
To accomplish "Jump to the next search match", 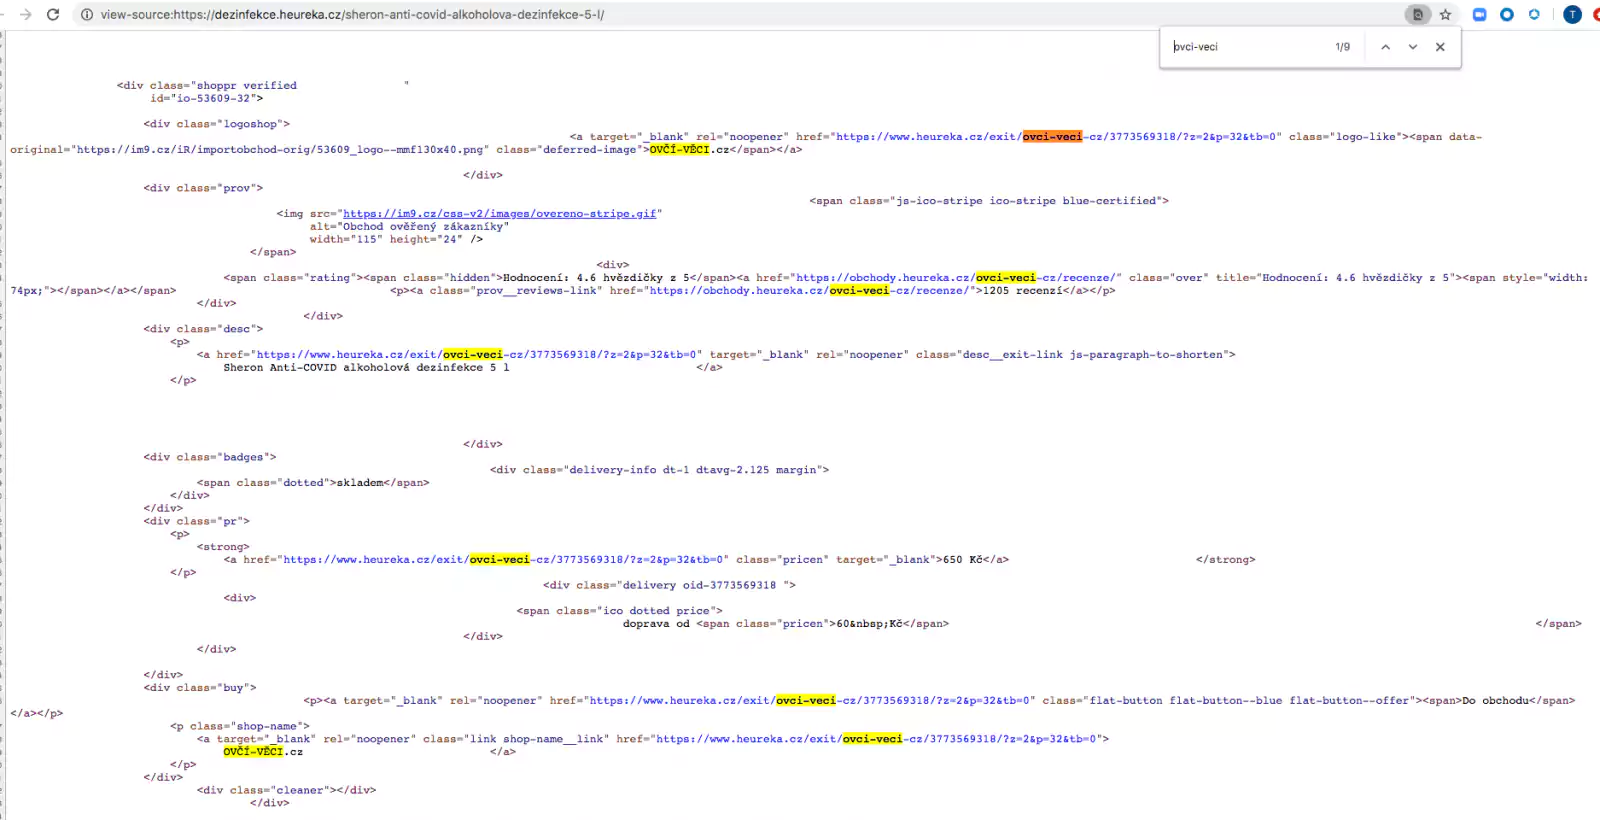I will pyautogui.click(x=1413, y=47).
